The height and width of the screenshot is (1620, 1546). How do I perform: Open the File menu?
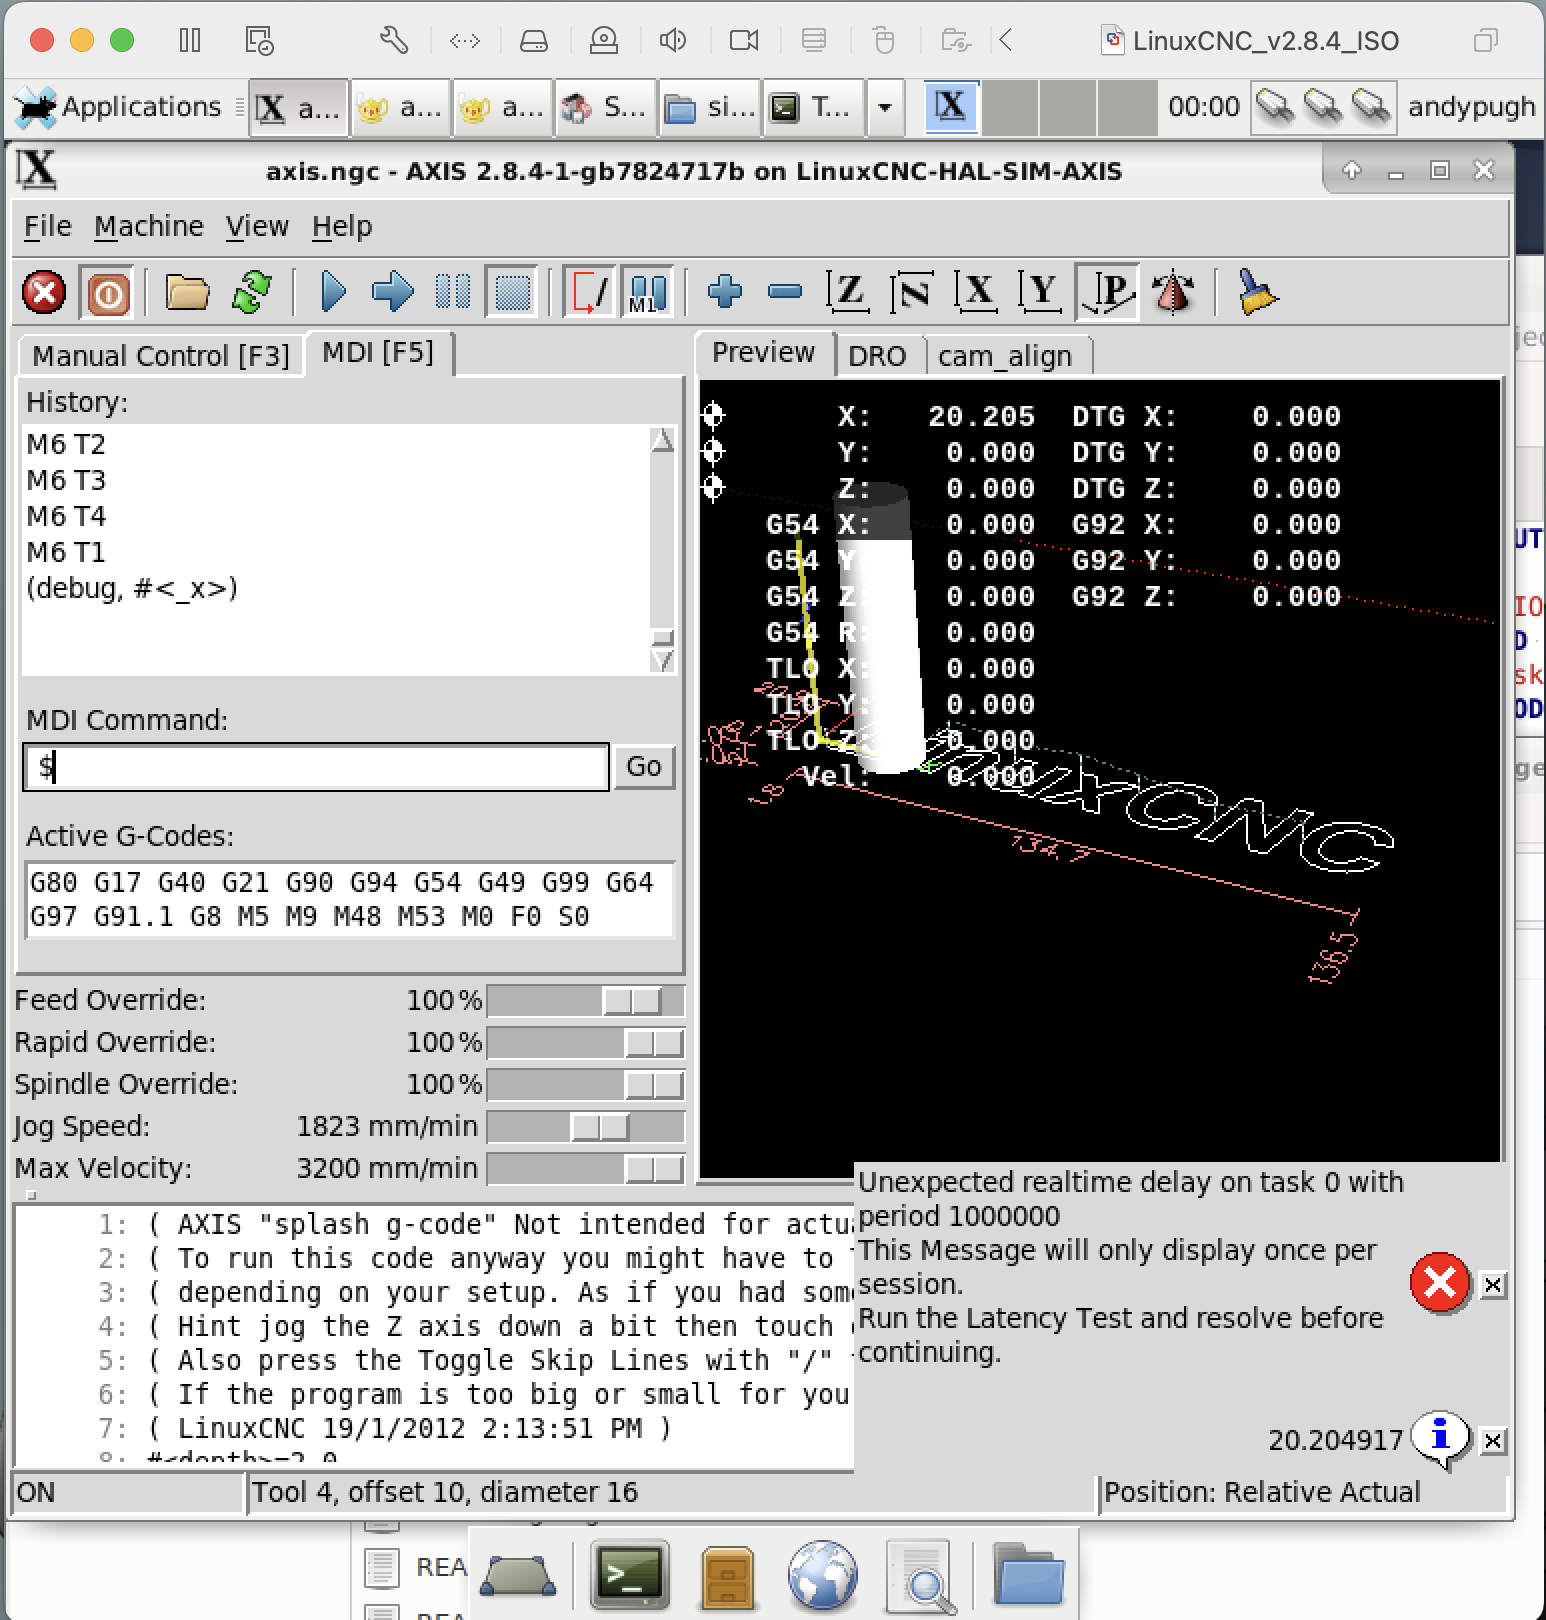tap(47, 227)
